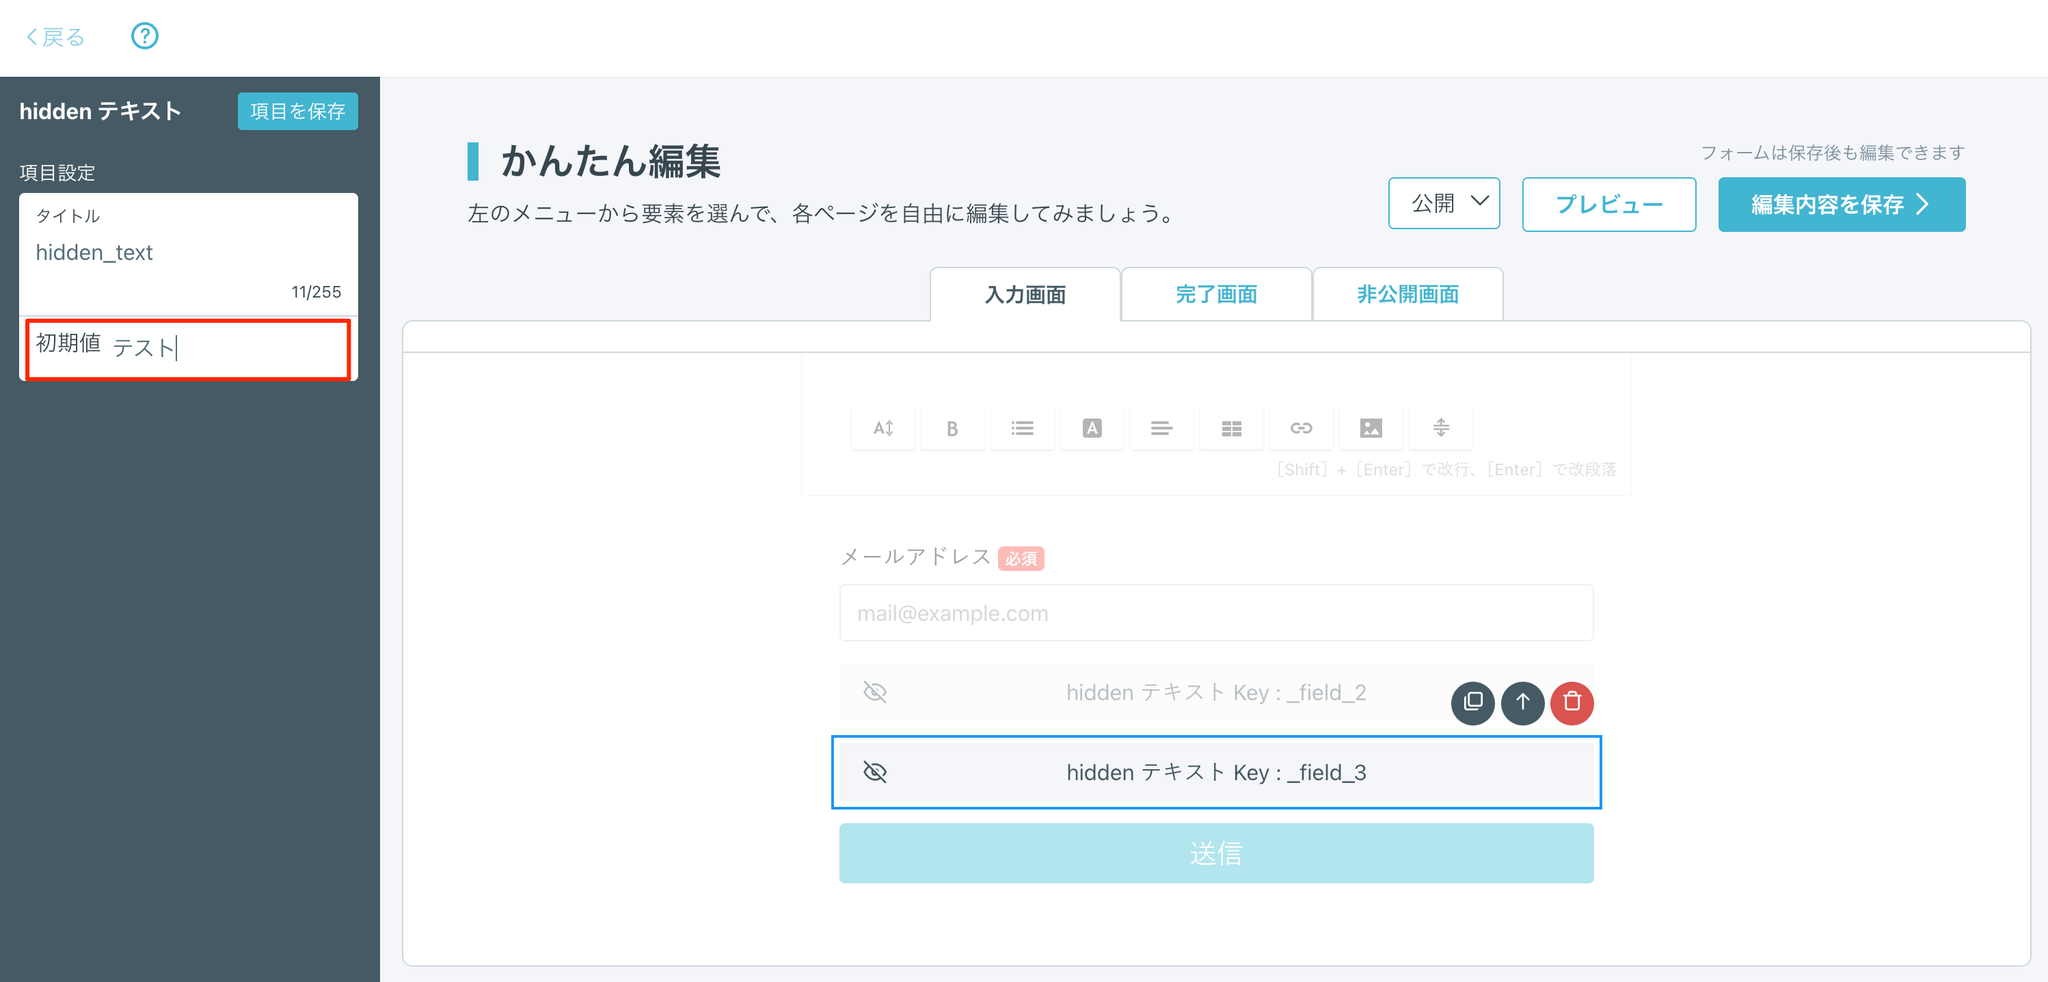Go back via the 戻る link

coord(56,37)
